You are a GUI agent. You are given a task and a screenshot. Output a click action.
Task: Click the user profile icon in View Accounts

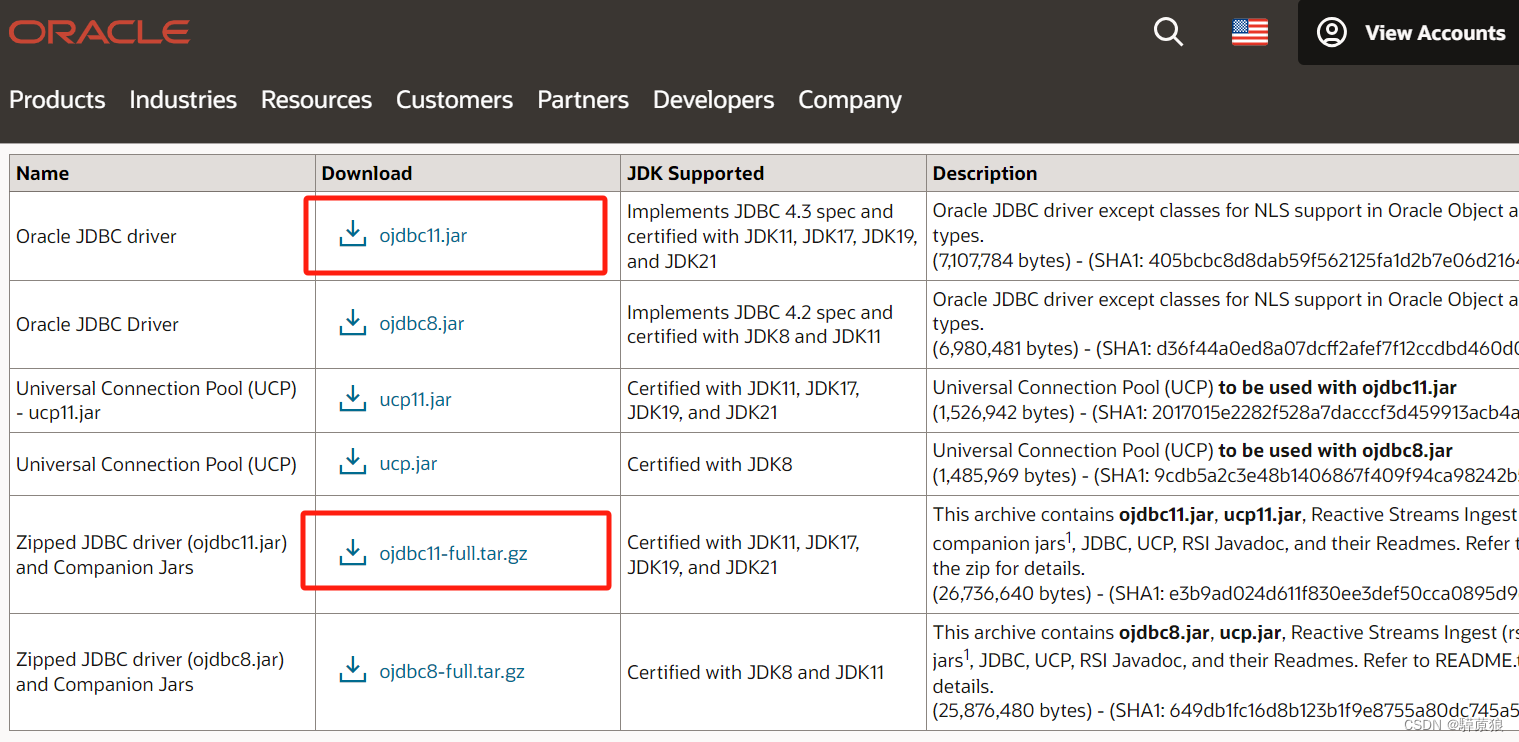point(1331,32)
